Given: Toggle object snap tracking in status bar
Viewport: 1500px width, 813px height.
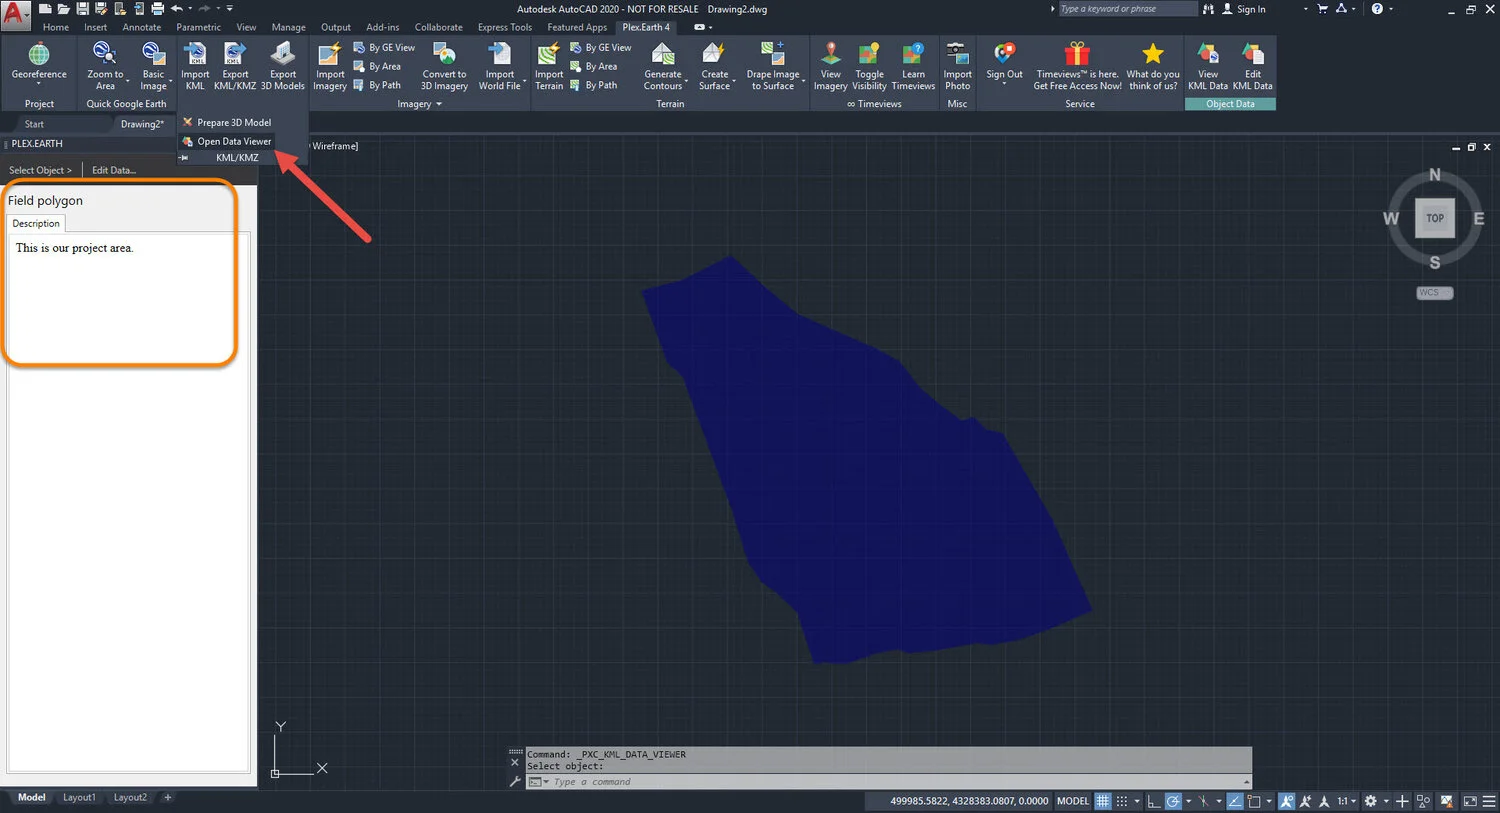Looking at the screenshot, I should (1235, 801).
